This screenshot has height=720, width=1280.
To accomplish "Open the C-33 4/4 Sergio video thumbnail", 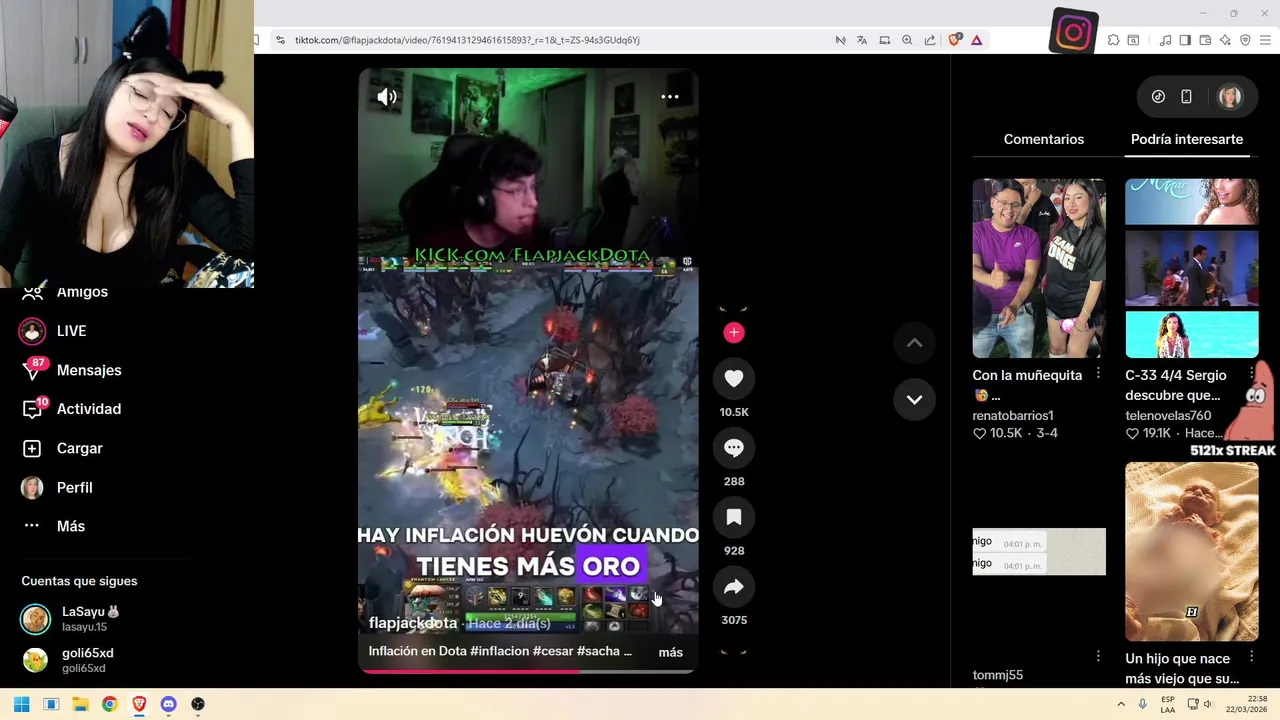I will pos(1192,268).
